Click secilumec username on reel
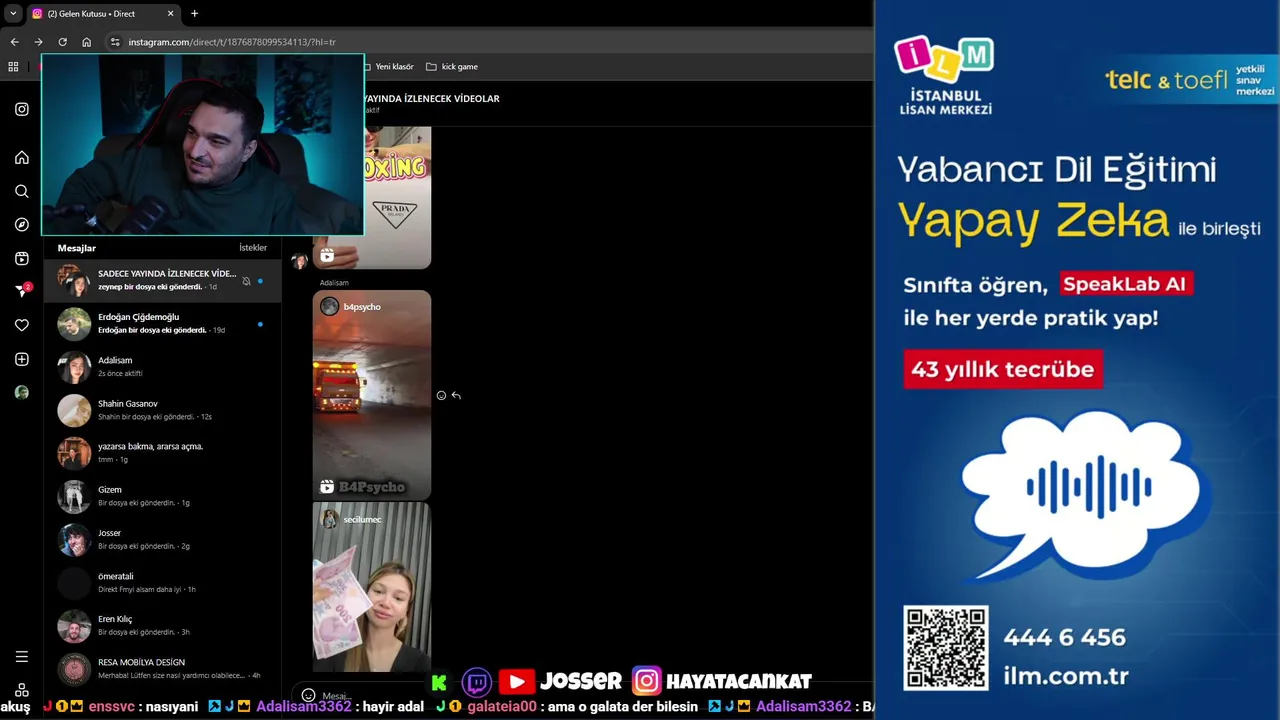 [363, 520]
